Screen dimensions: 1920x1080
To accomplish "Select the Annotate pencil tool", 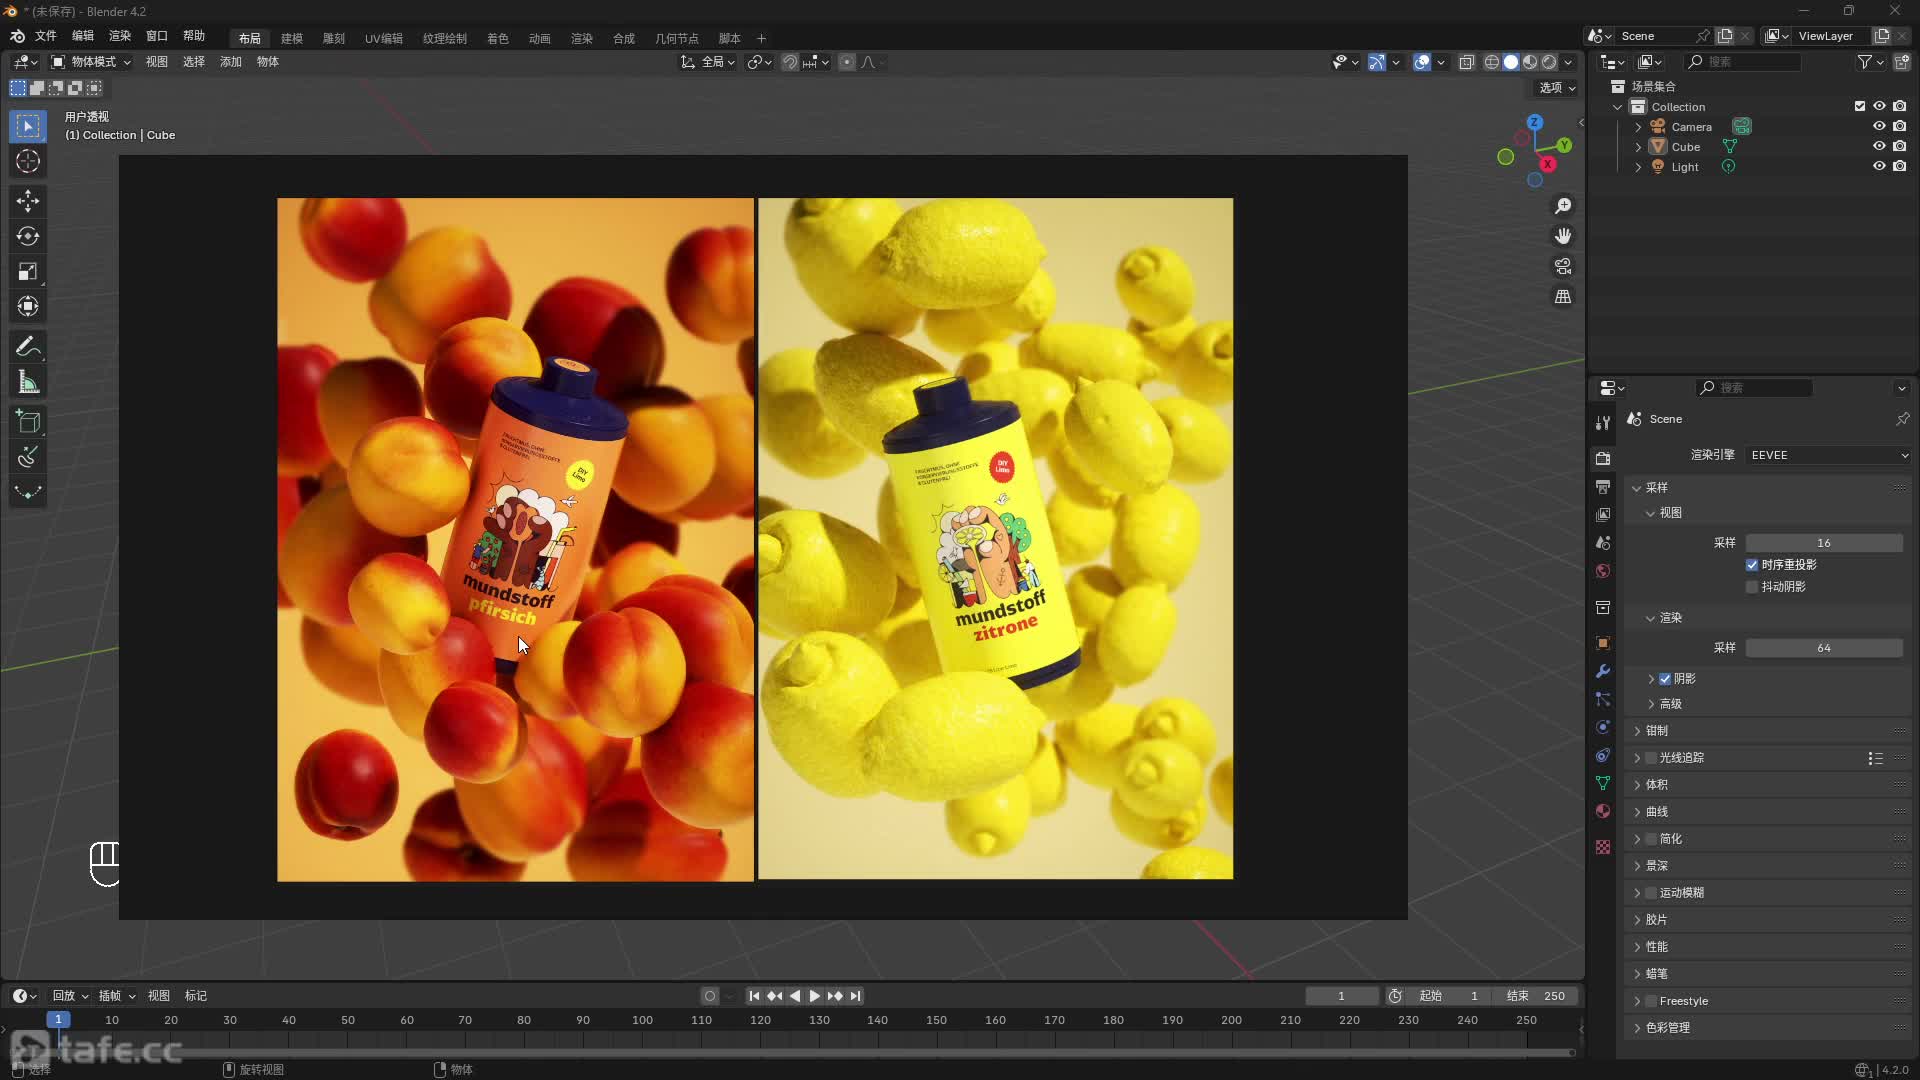I will point(28,347).
